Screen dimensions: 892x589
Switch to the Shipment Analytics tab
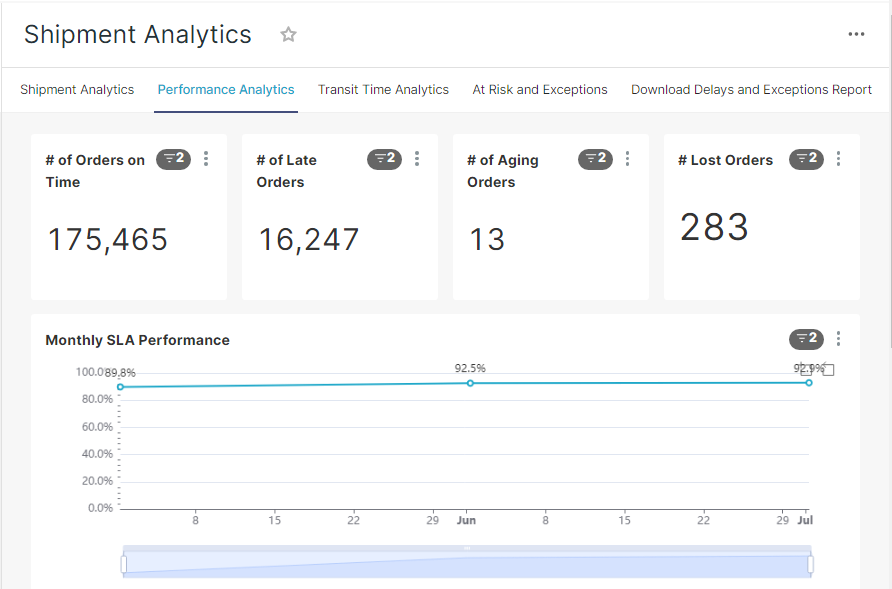point(77,90)
